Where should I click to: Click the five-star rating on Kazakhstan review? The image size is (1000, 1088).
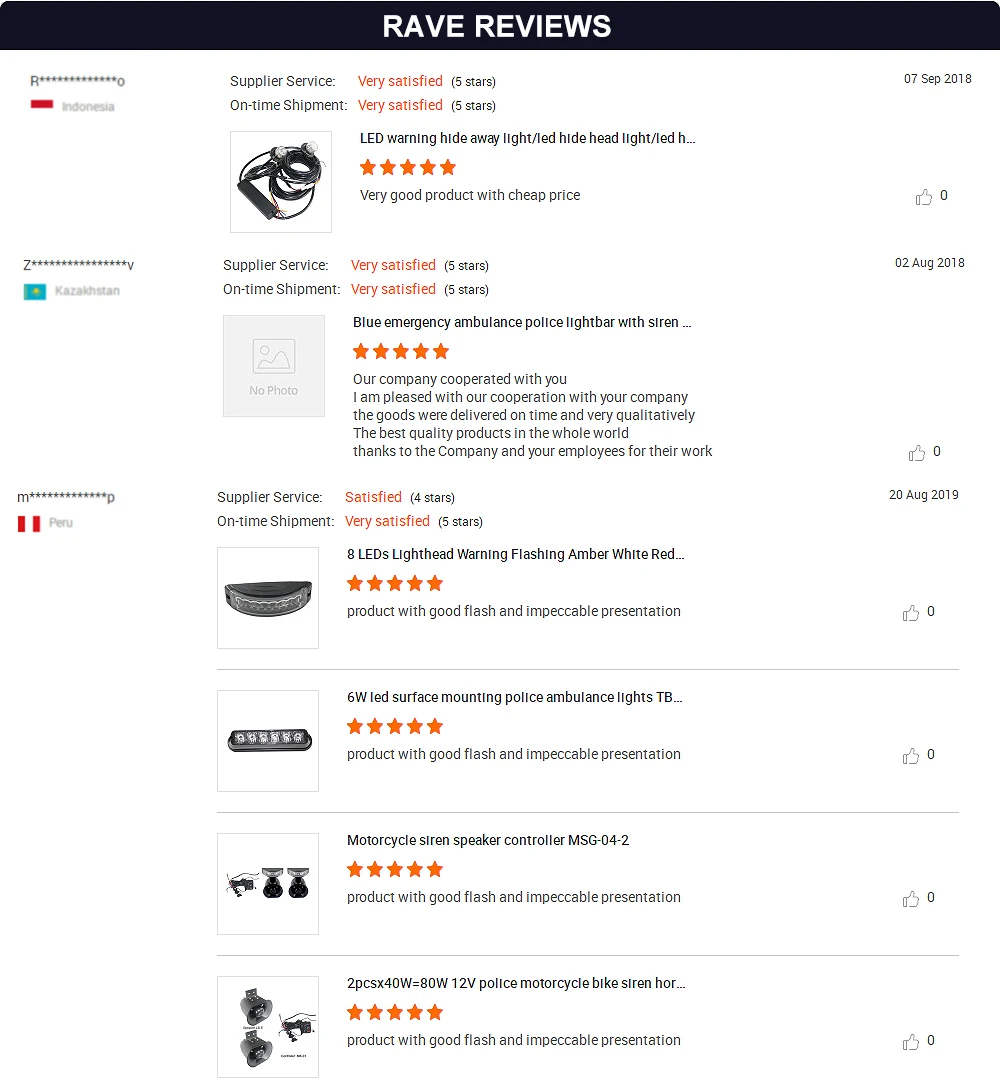point(401,351)
